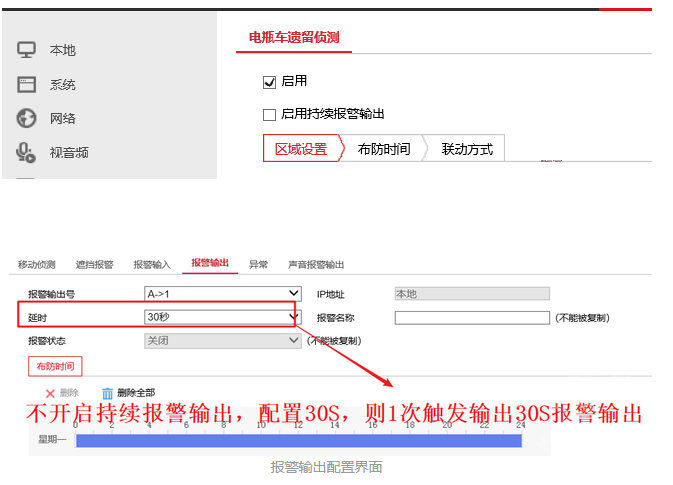Enable the 启用持续报警输出 checkbox
Image resolution: width=673 pixels, height=485 pixels.
click(x=269, y=115)
